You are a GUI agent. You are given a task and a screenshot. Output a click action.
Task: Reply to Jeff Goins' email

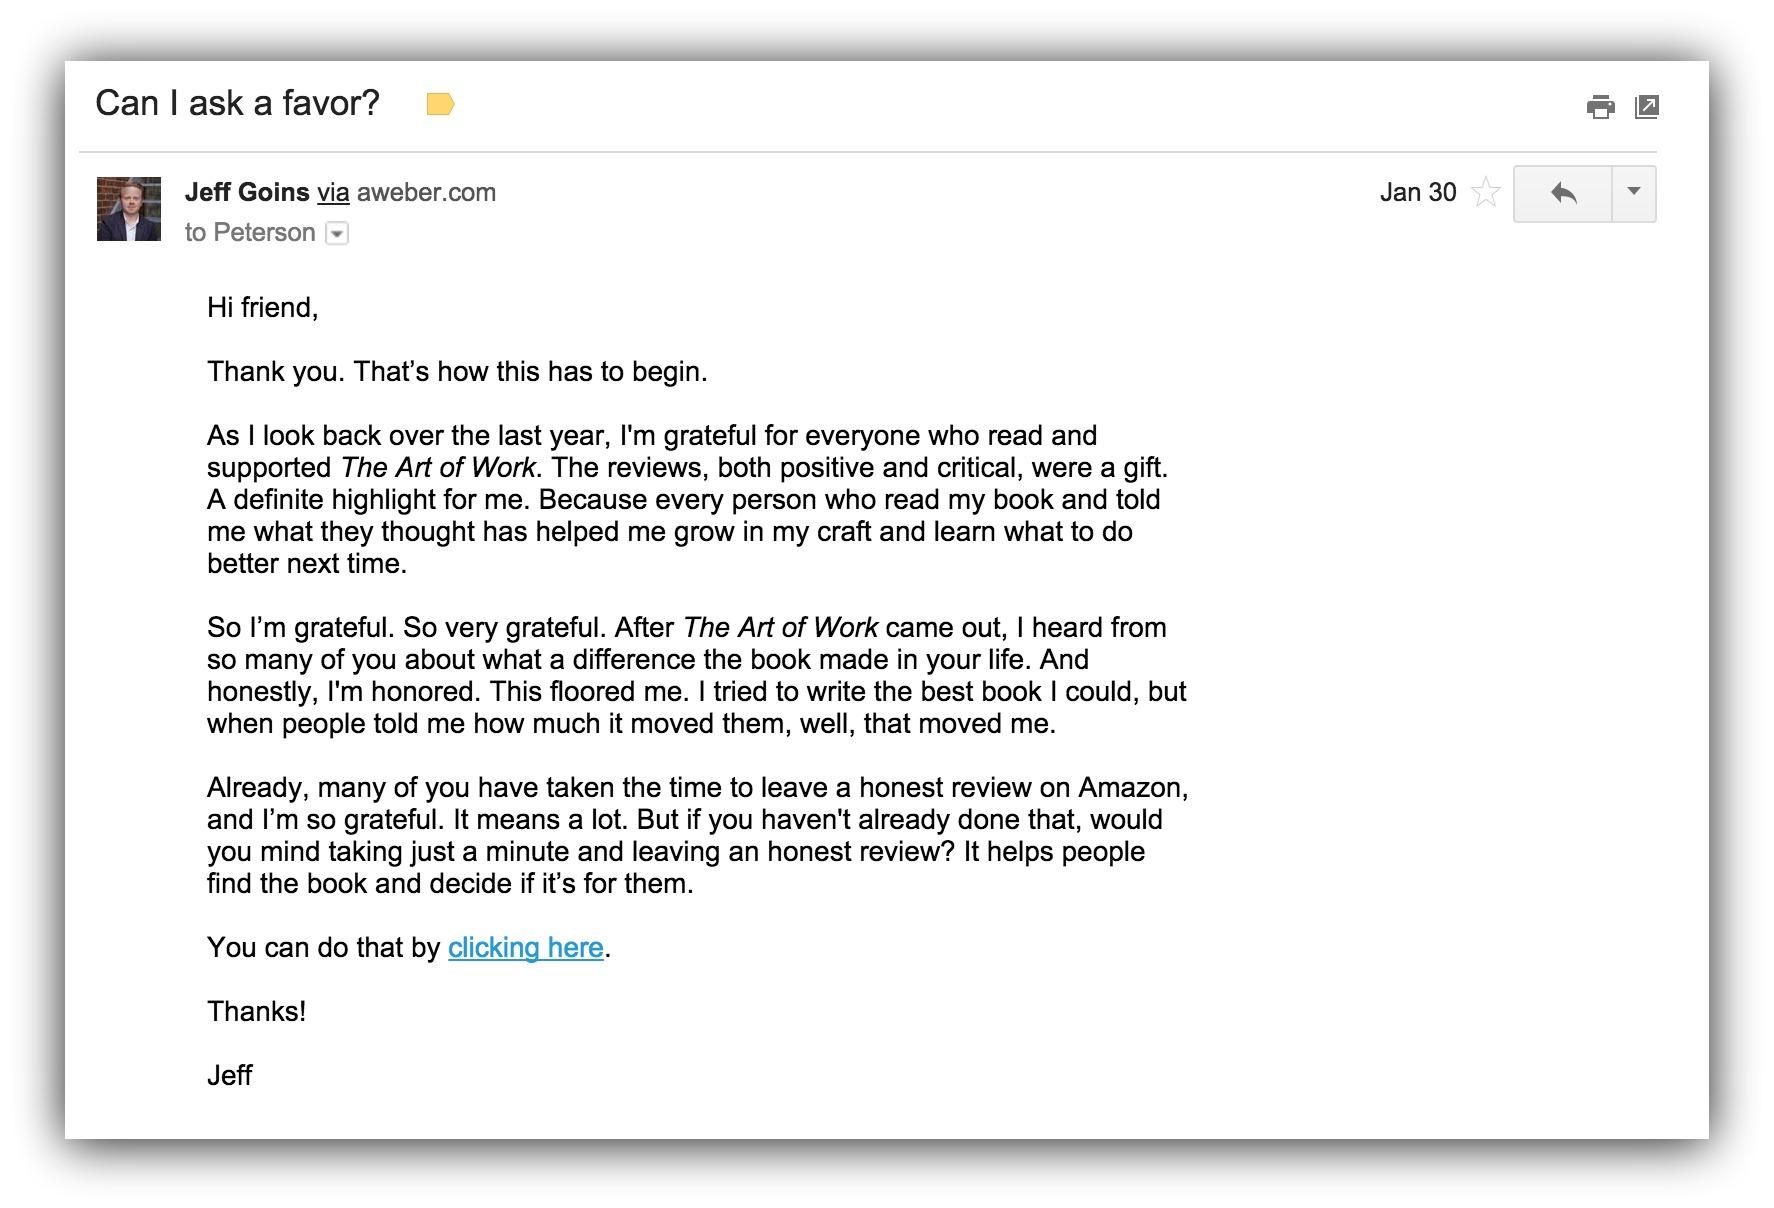click(x=1563, y=193)
